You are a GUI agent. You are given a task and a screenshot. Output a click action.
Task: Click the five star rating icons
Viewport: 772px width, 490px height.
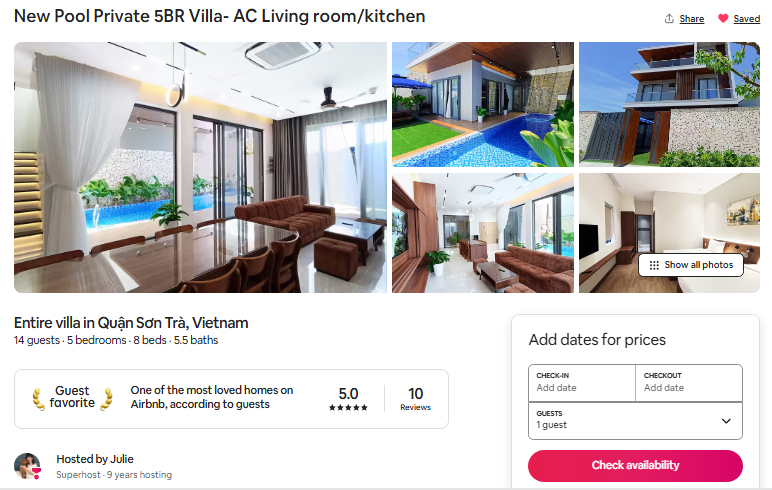tap(348, 408)
